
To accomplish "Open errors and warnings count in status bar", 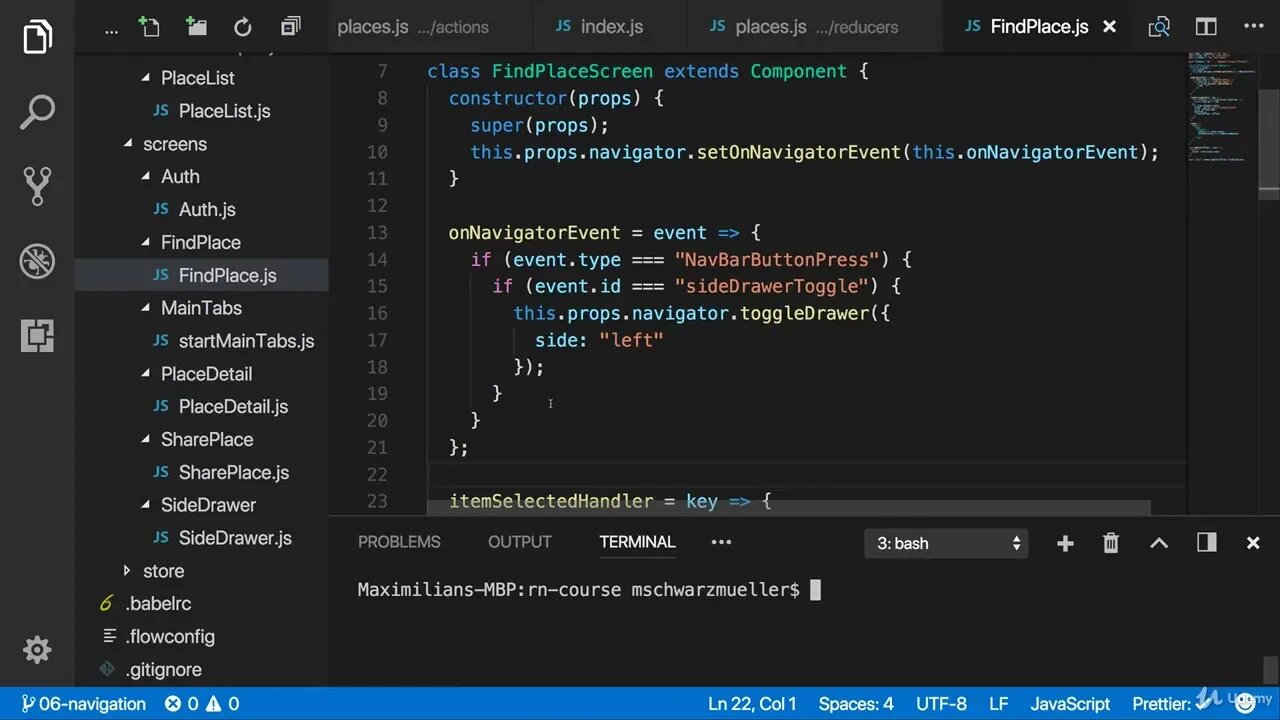I will 202,704.
